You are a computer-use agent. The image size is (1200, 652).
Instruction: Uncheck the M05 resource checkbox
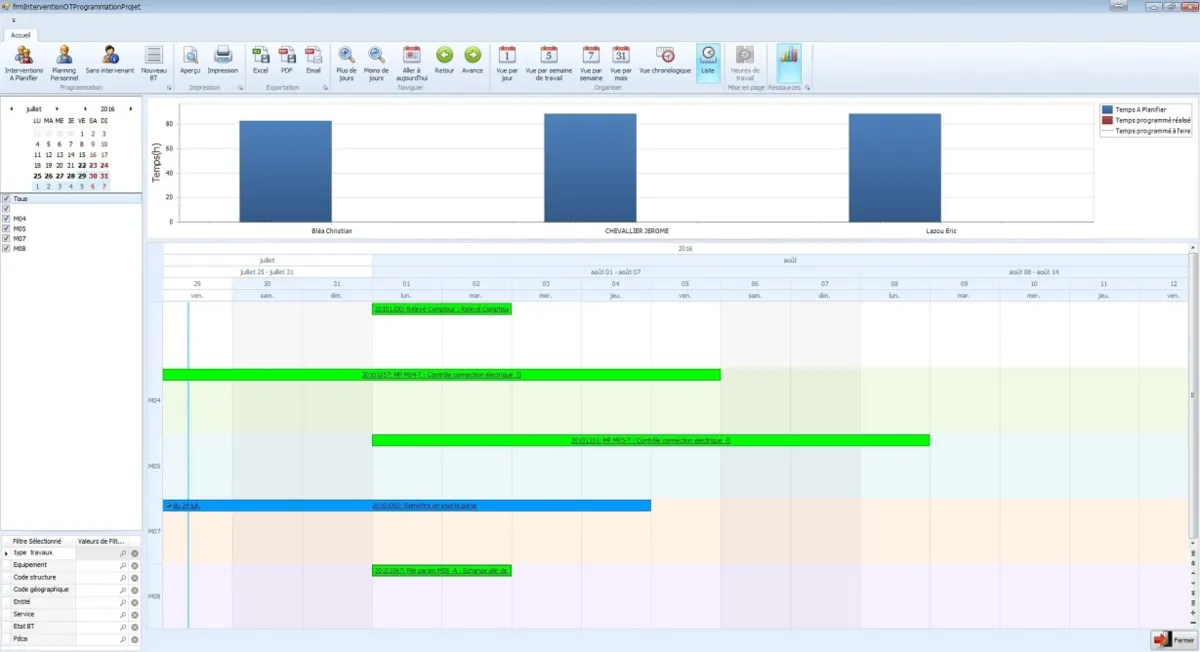tap(6, 228)
